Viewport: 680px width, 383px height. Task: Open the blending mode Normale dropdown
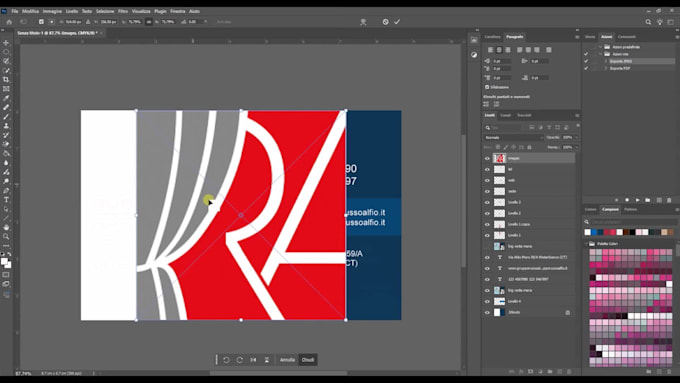[514, 137]
